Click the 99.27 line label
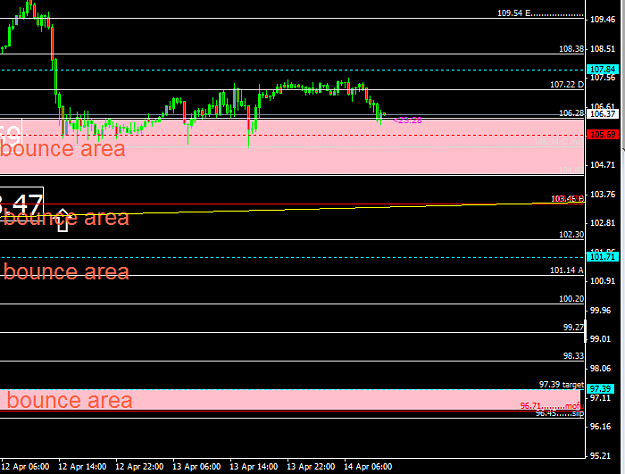 point(573,327)
